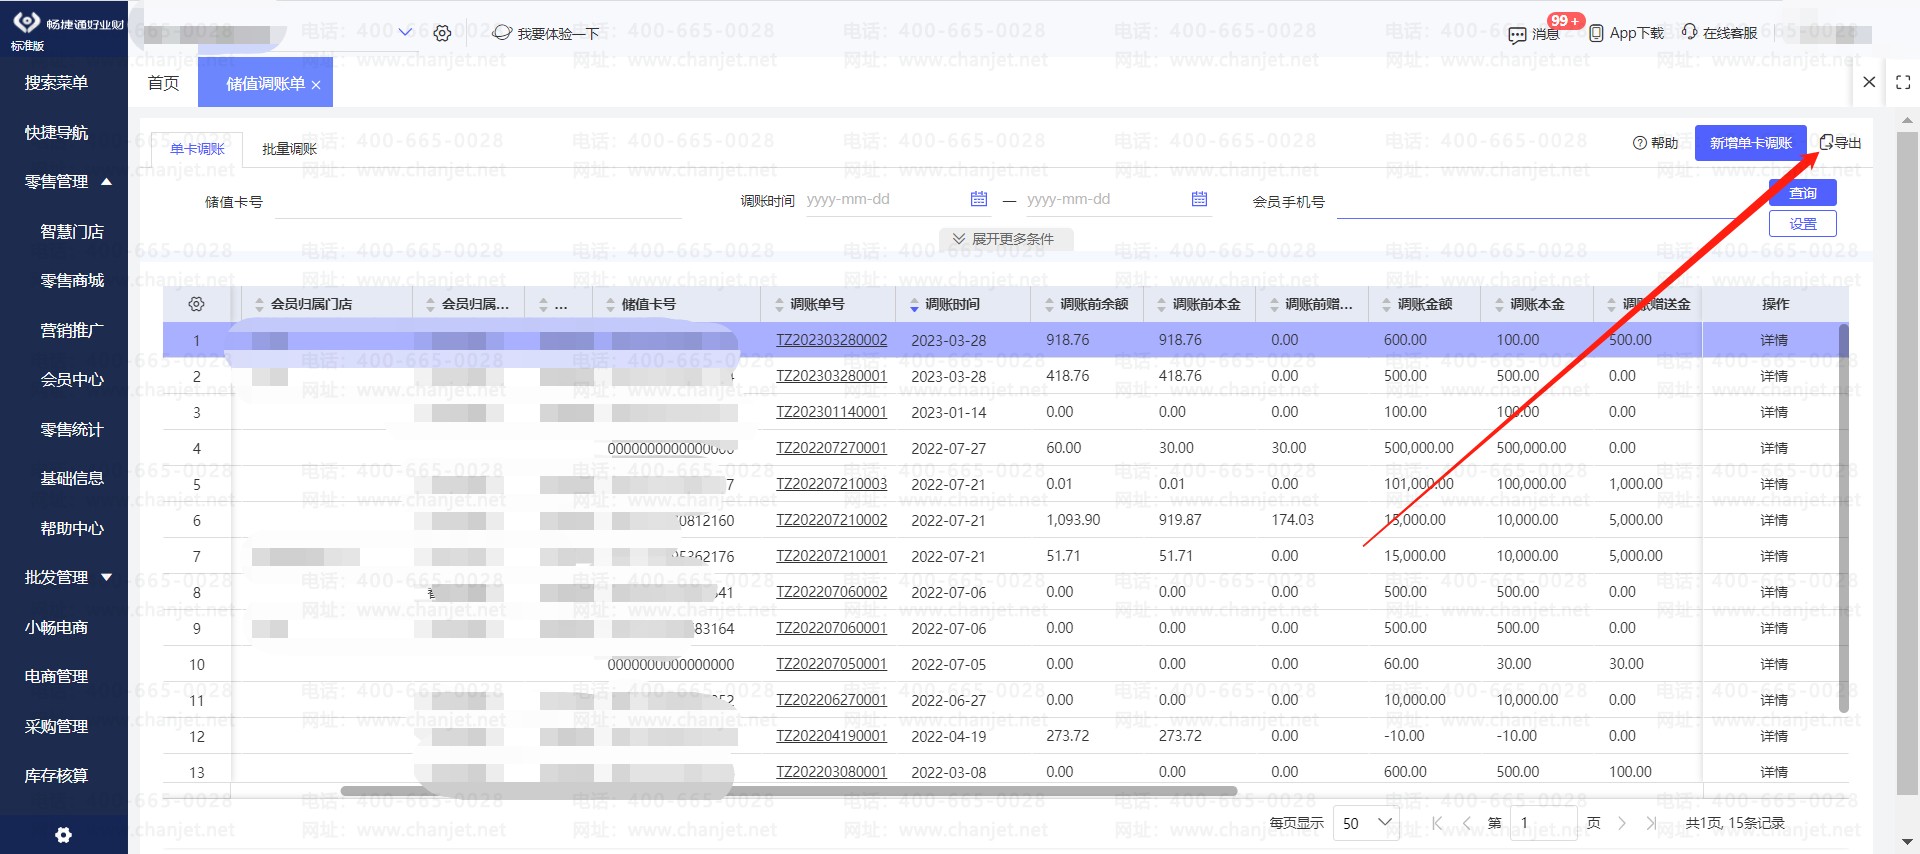Click the 储值卡号 input field
The image size is (1920, 854).
pyautogui.click(x=478, y=202)
